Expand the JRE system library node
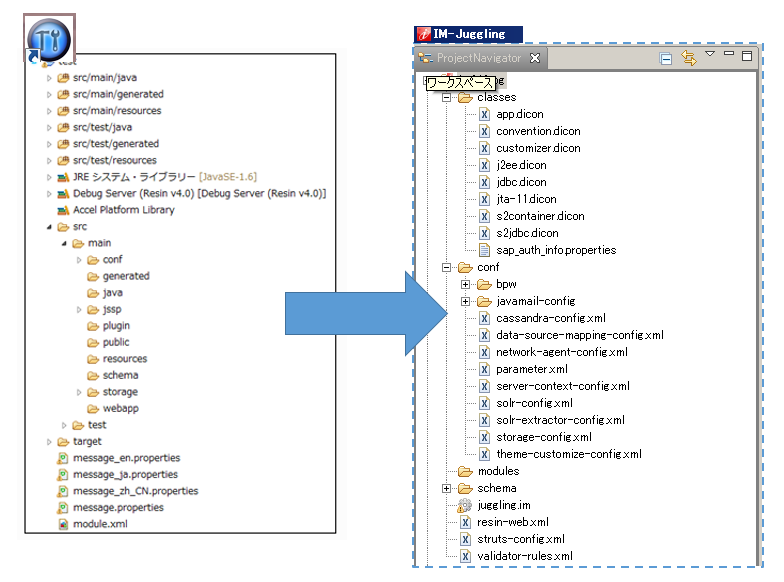The image size is (784, 582). (x=49, y=177)
